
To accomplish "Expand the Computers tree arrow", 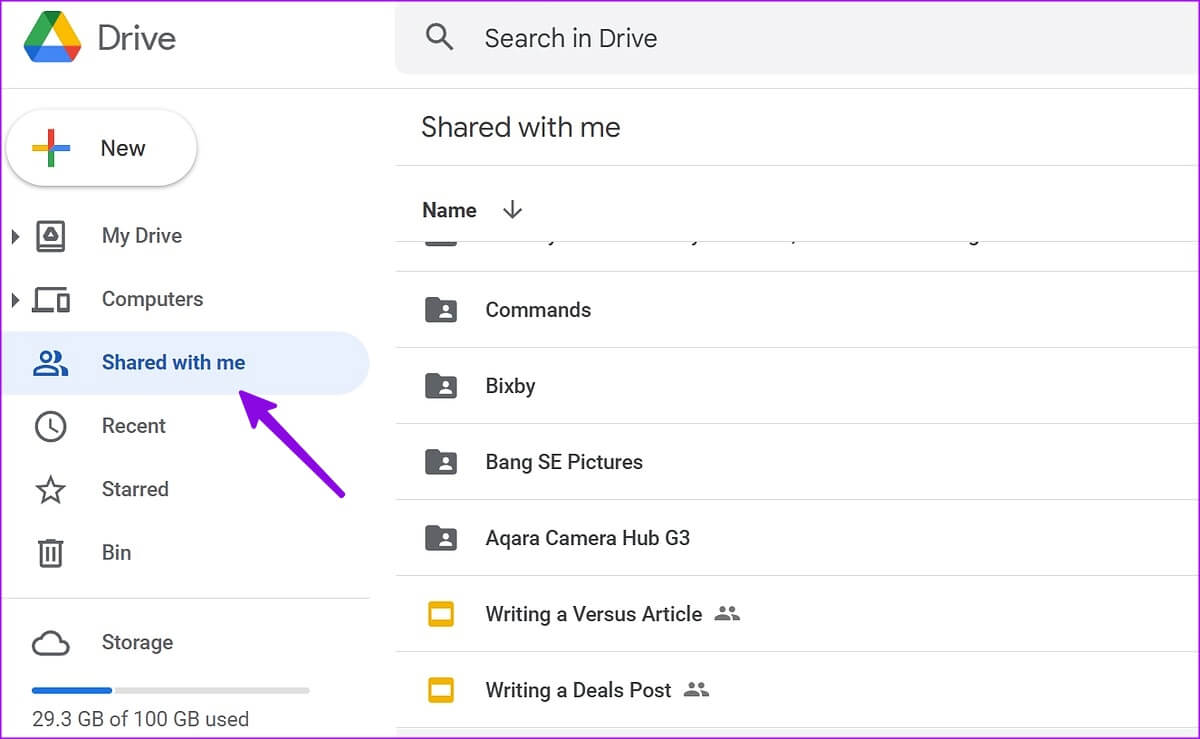I will (x=15, y=300).
